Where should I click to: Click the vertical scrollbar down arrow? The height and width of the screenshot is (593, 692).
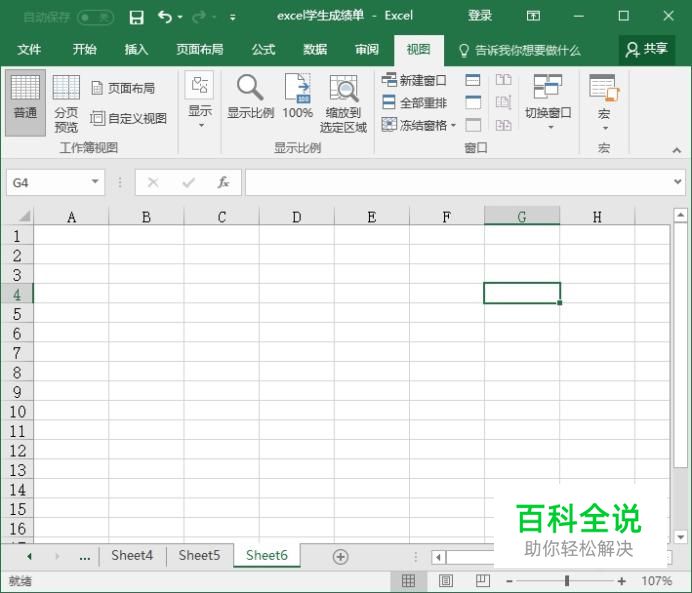(x=680, y=537)
